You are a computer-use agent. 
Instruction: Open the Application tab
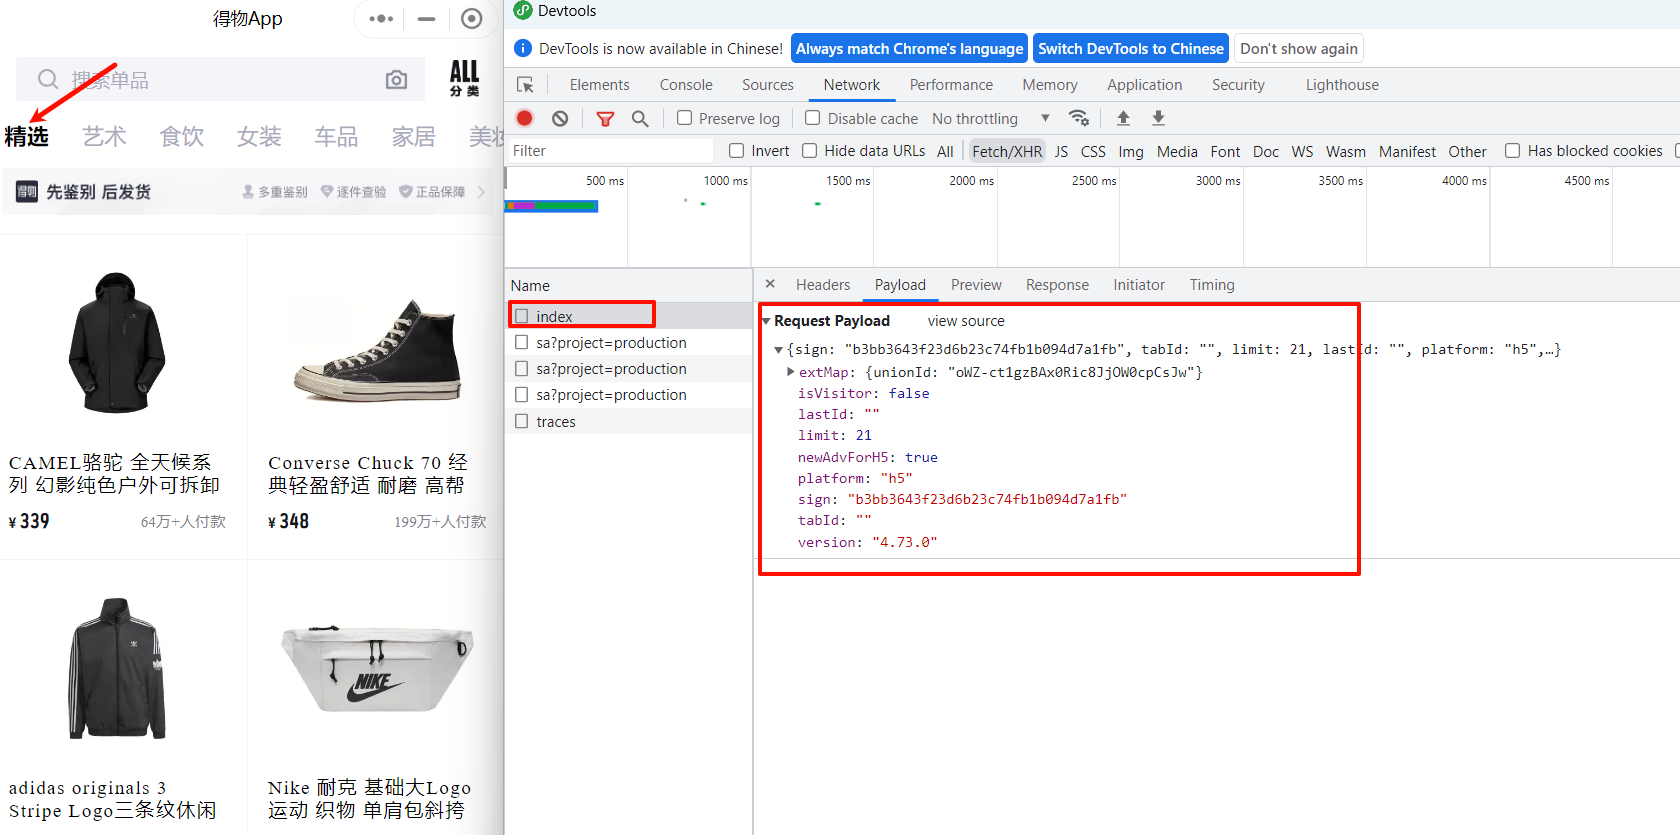click(1144, 85)
